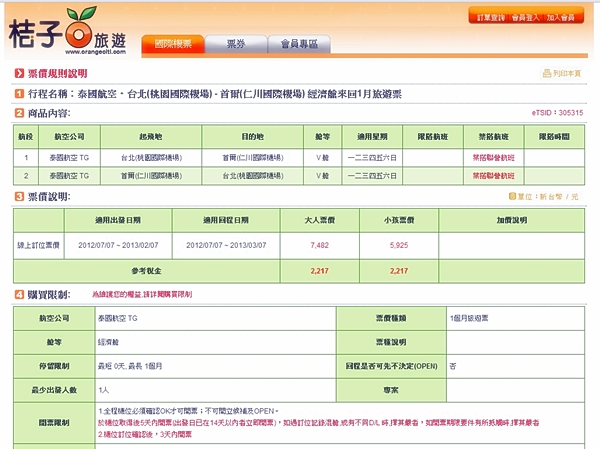Click the currency unit icon beside 單位

pyautogui.click(x=512, y=196)
